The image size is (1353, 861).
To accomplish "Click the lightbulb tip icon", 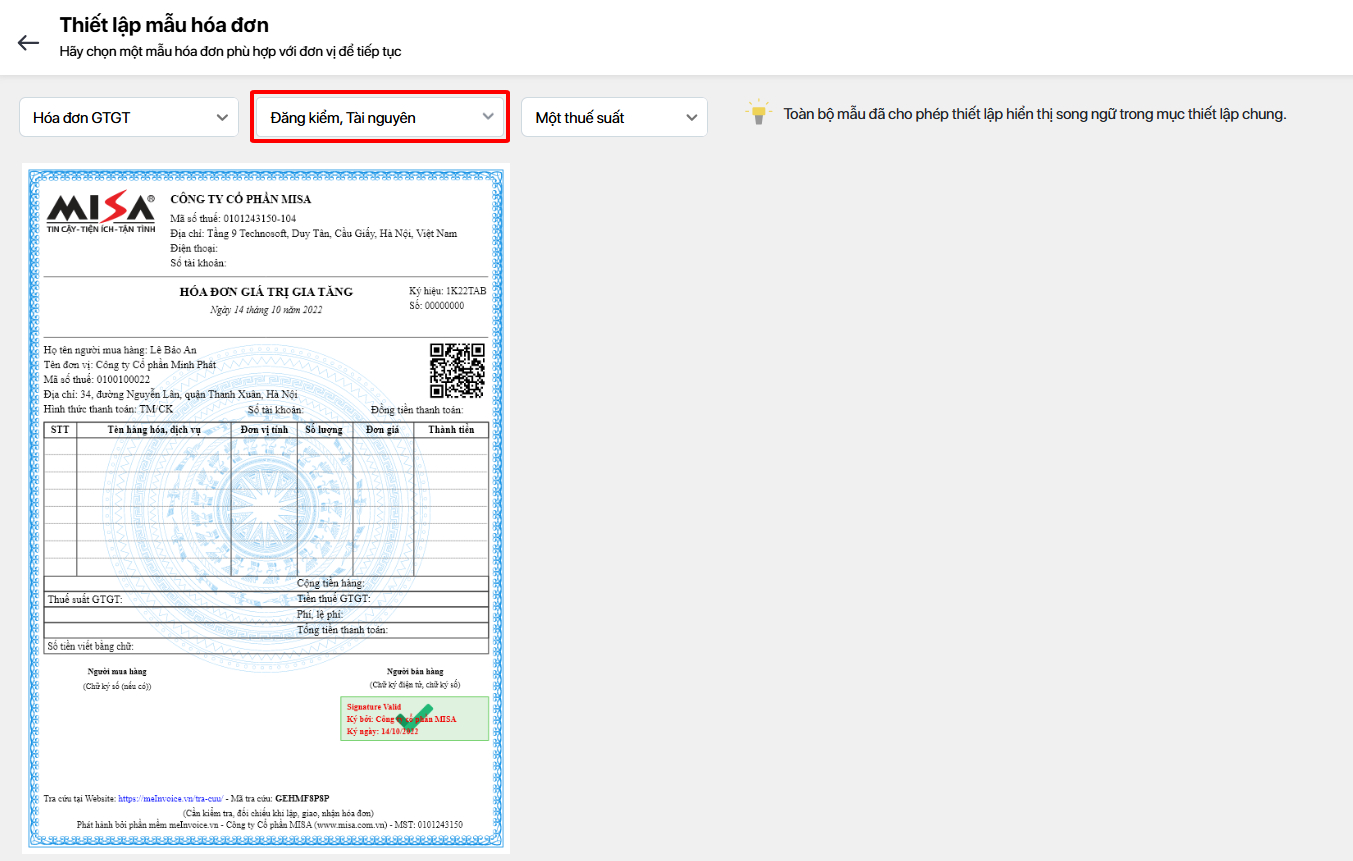I will (759, 112).
